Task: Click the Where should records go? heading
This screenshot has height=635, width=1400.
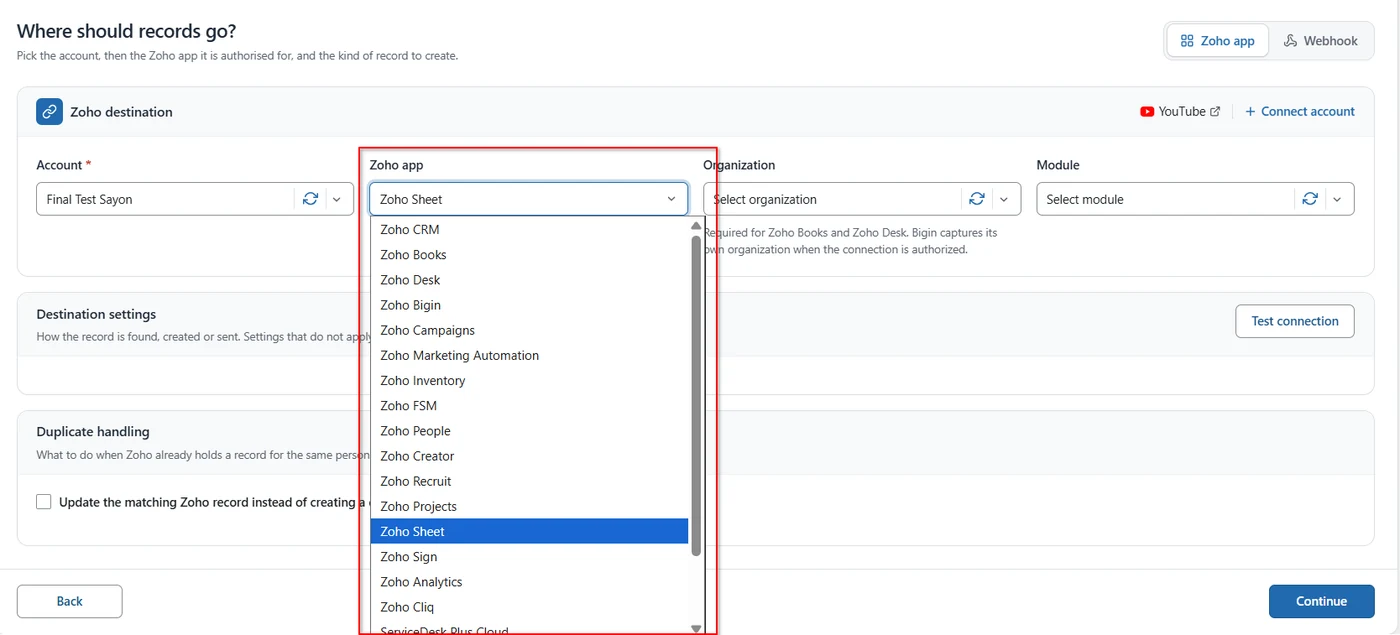Action: tap(127, 32)
